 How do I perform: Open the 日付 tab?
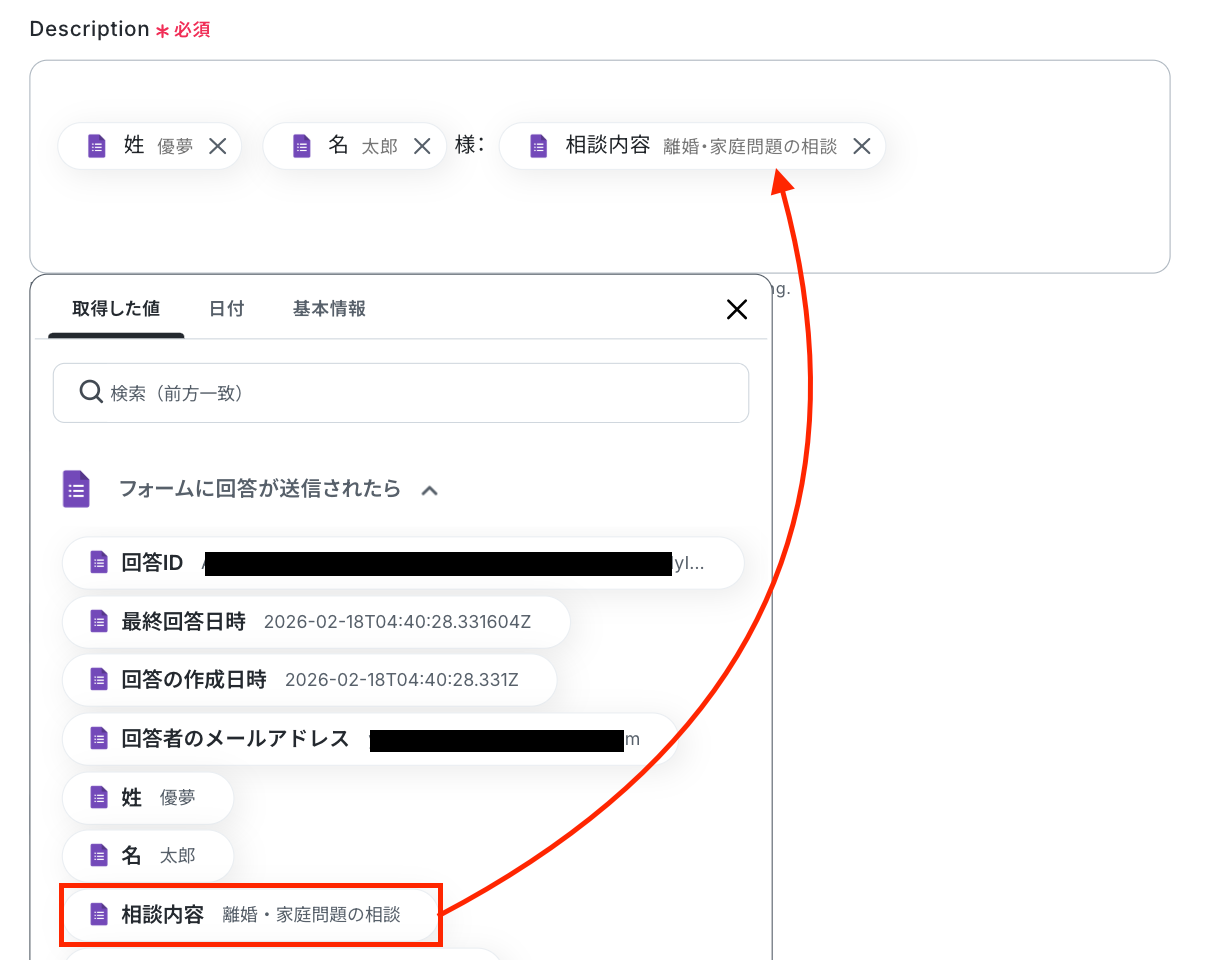[226, 309]
